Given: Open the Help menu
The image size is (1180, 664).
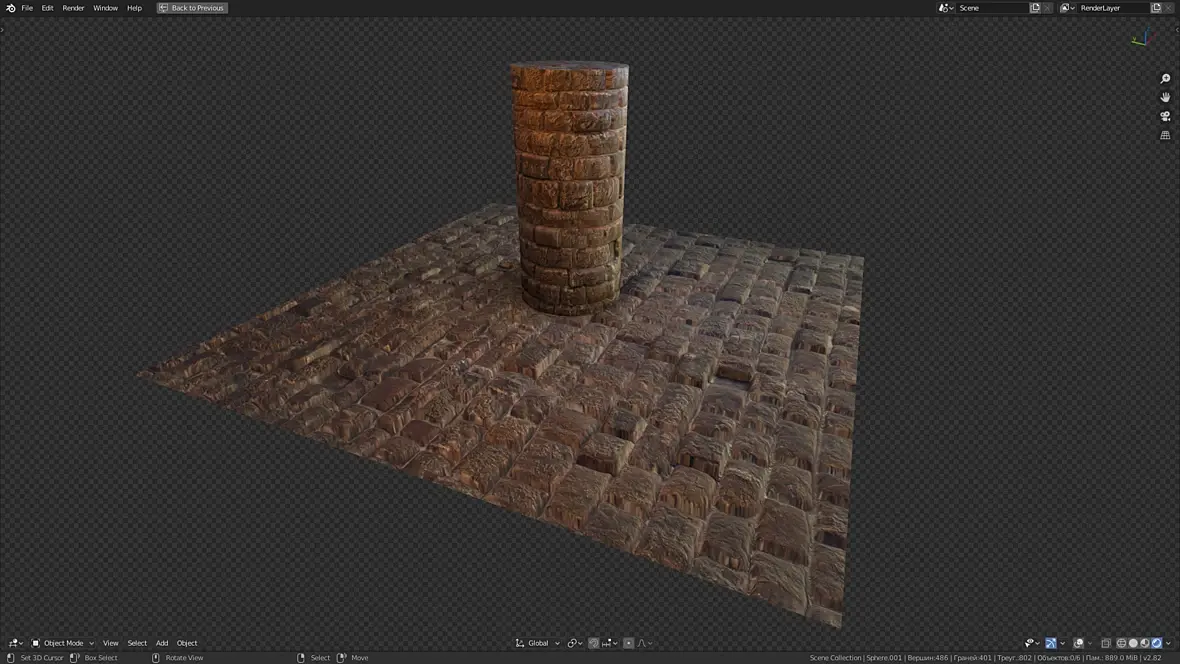Looking at the screenshot, I should [x=134, y=8].
